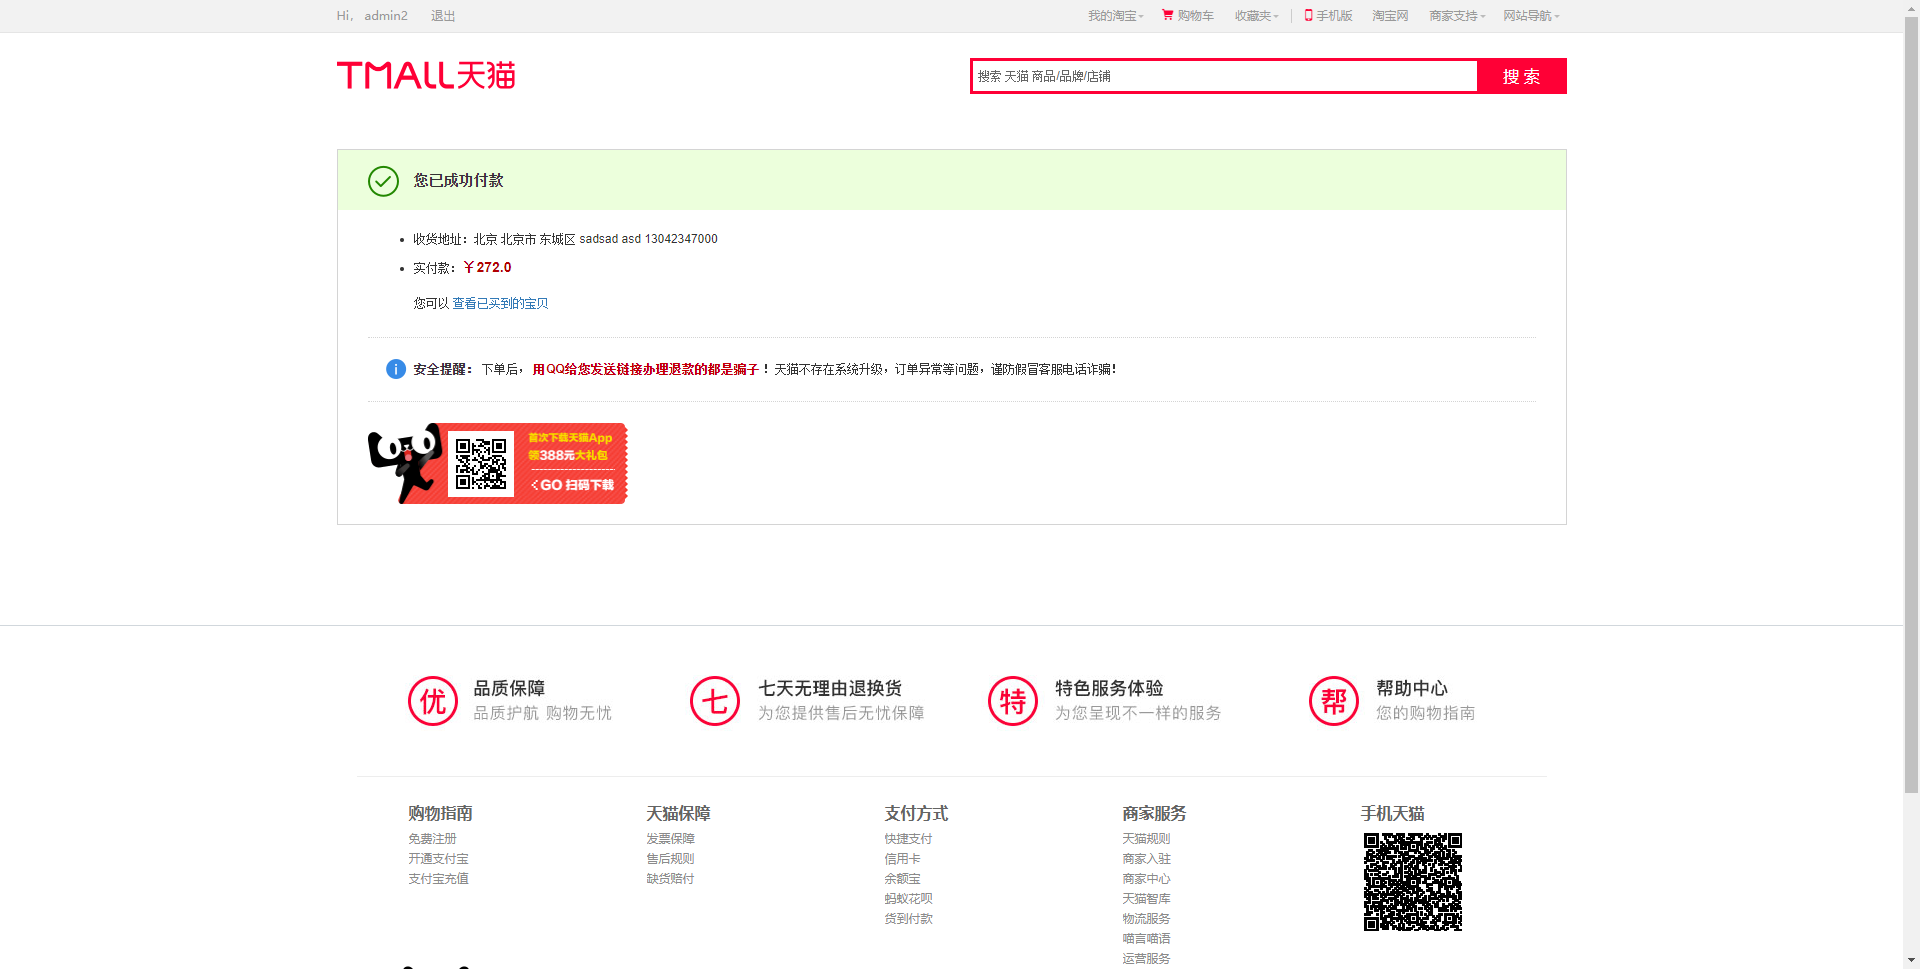Click the 缺货赔付 footer link
The image size is (1920, 969).
[670, 879]
